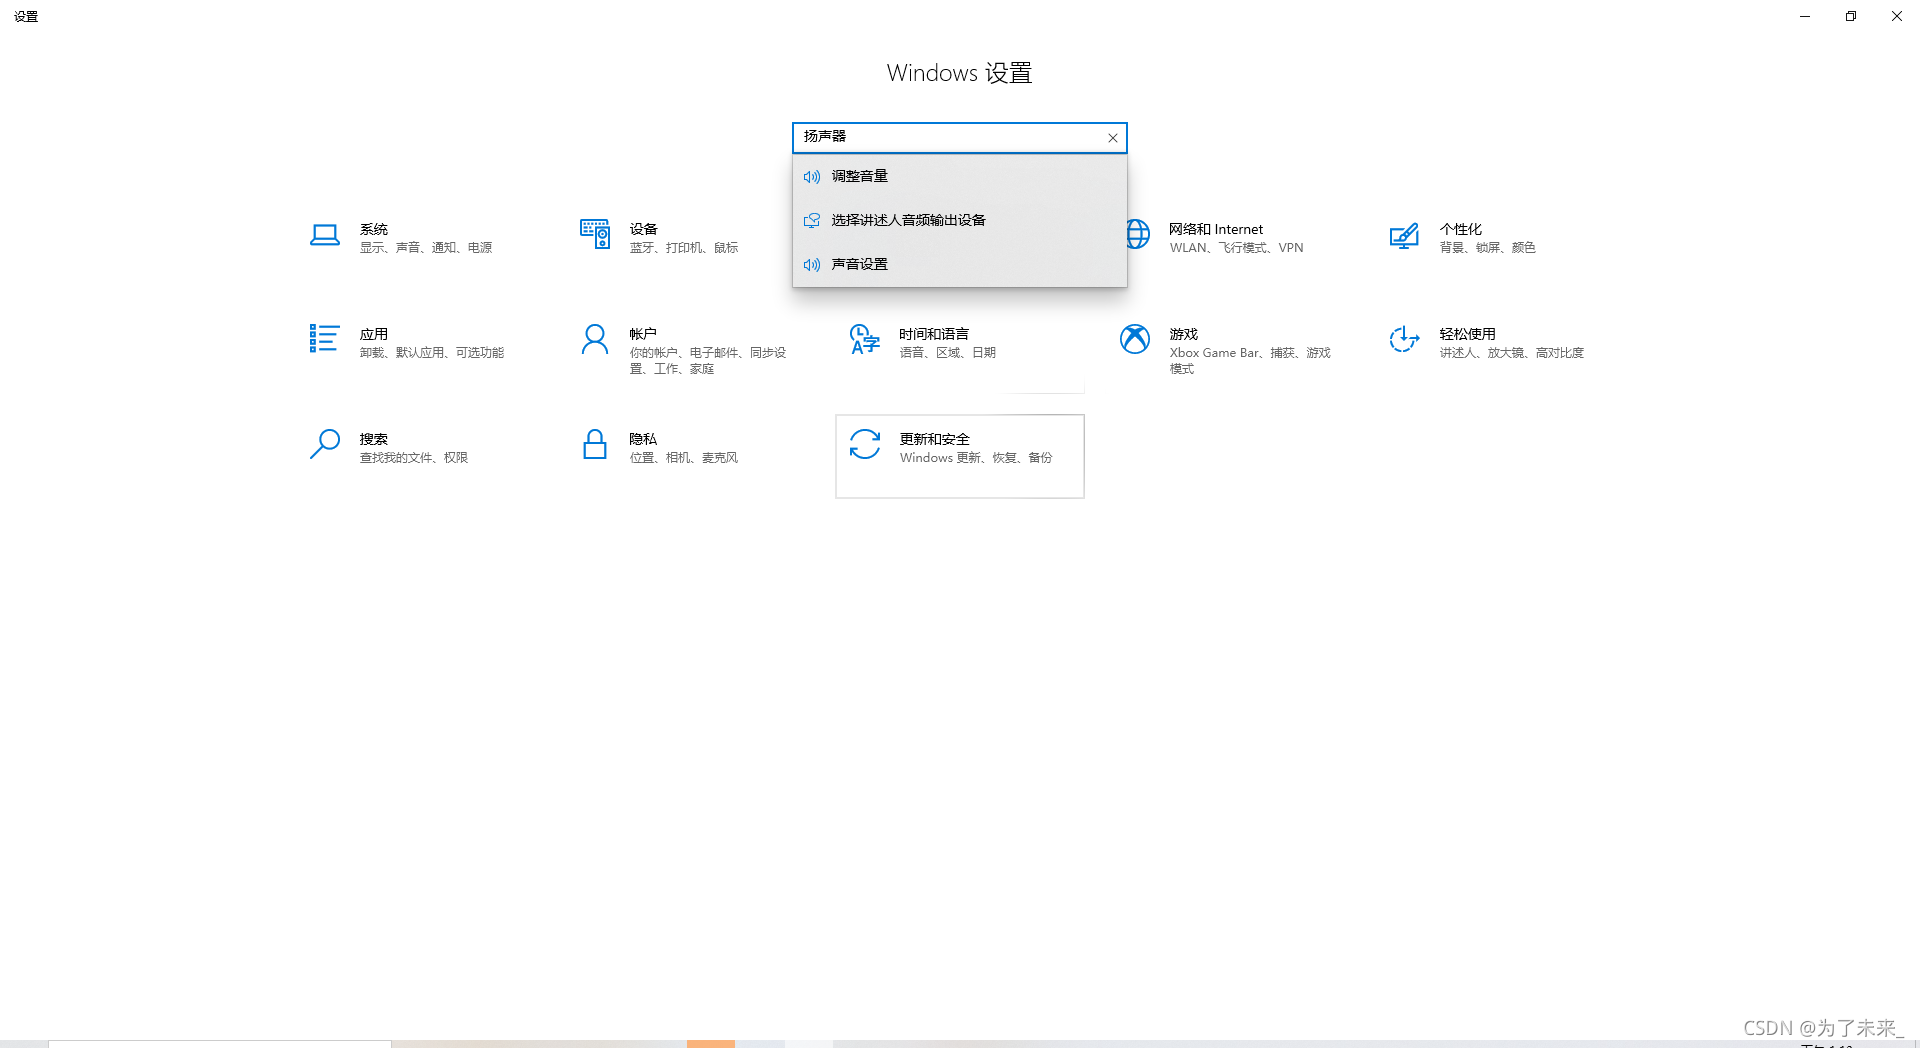Click the narrator icon beside 选择讲述人音频输出设备

[812, 220]
